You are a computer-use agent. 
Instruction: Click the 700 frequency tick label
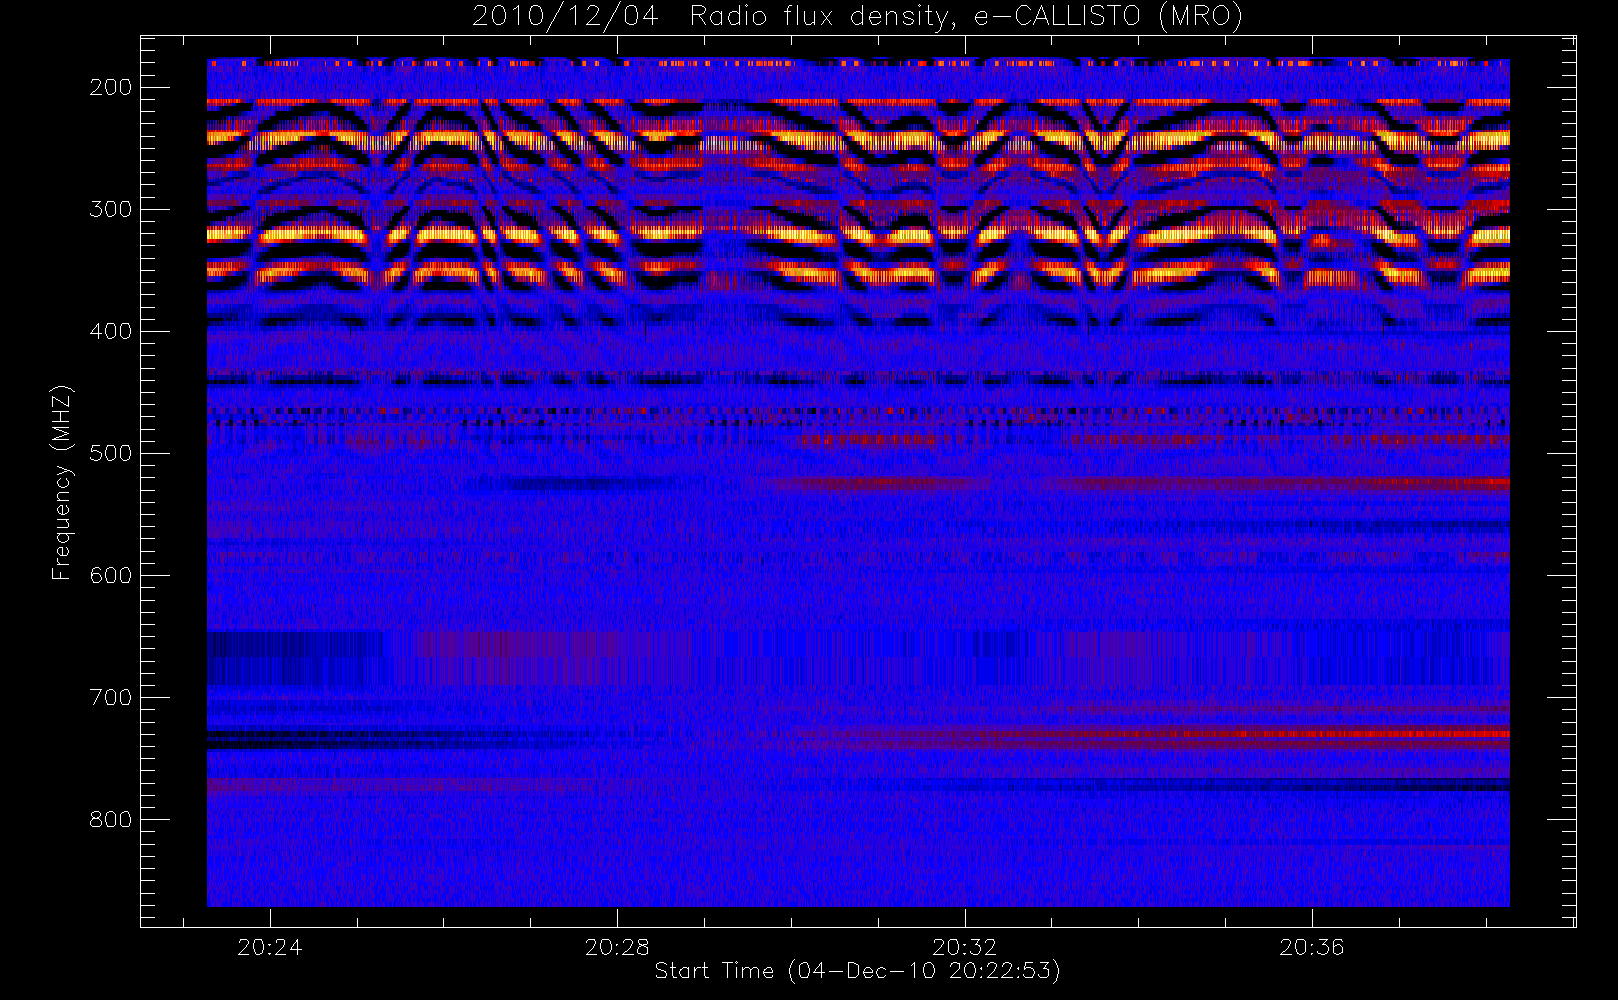point(110,697)
